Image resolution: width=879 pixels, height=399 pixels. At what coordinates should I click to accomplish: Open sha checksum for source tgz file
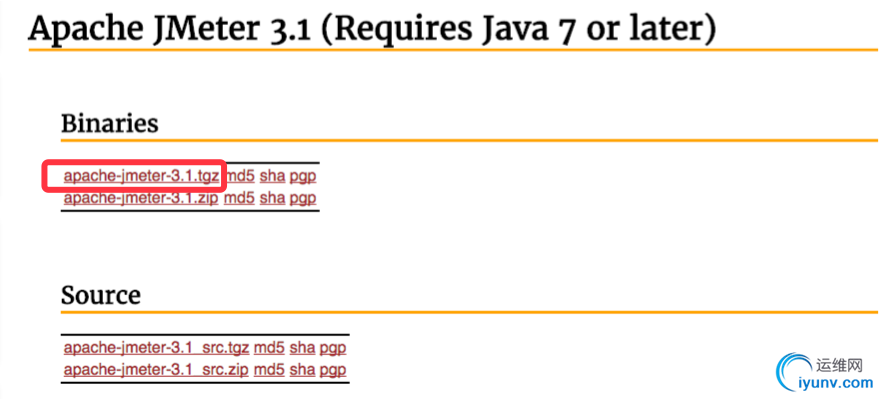tap(302, 347)
